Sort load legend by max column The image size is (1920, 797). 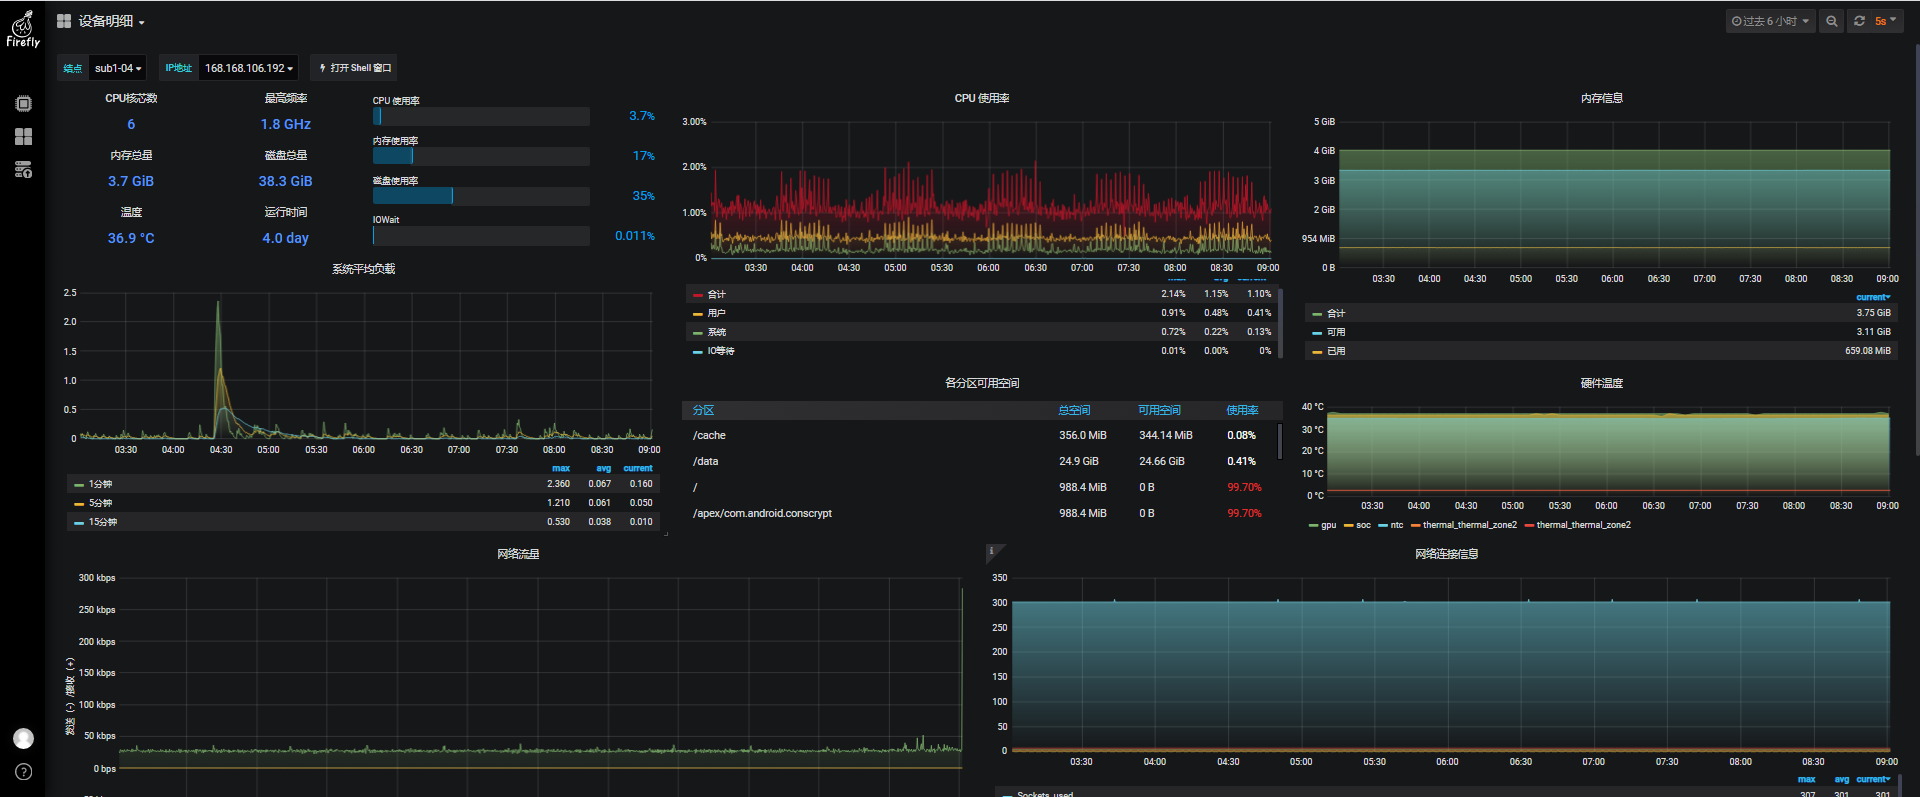click(x=560, y=468)
